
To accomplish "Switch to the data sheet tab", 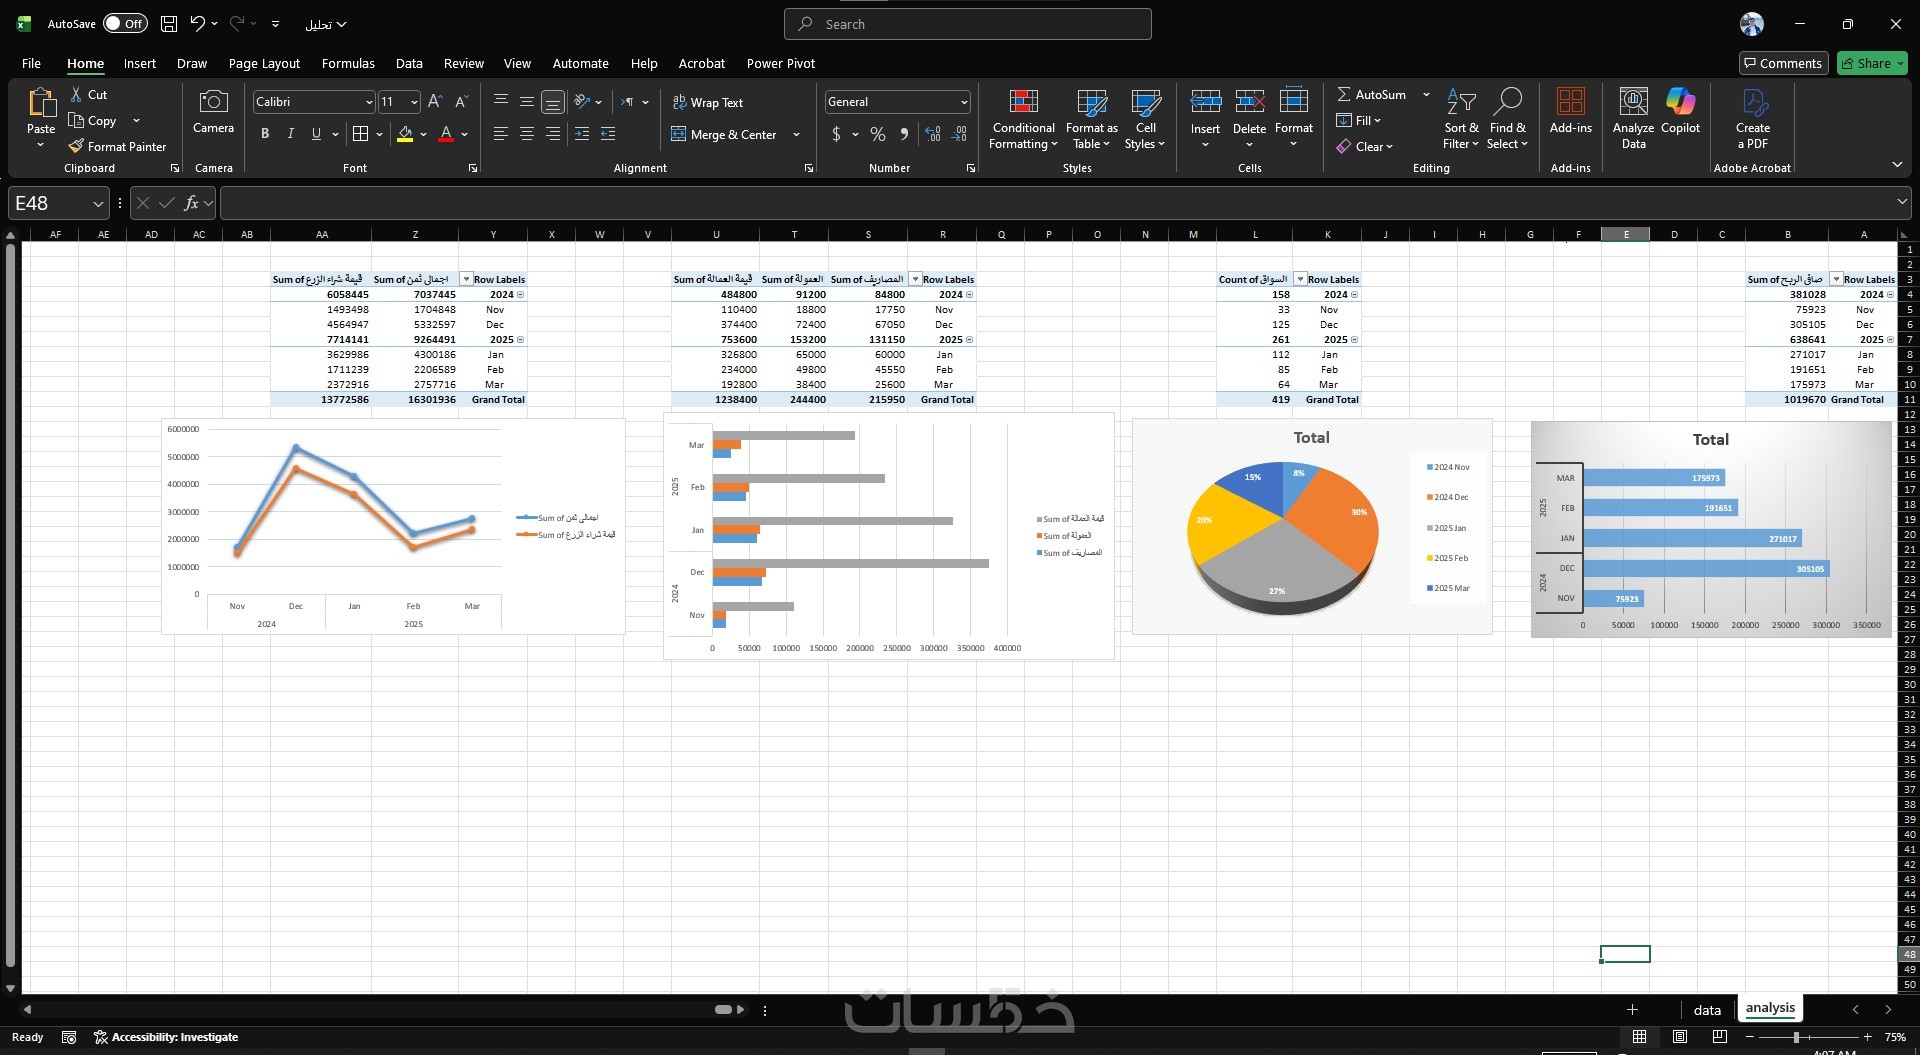I will click(x=1707, y=1010).
